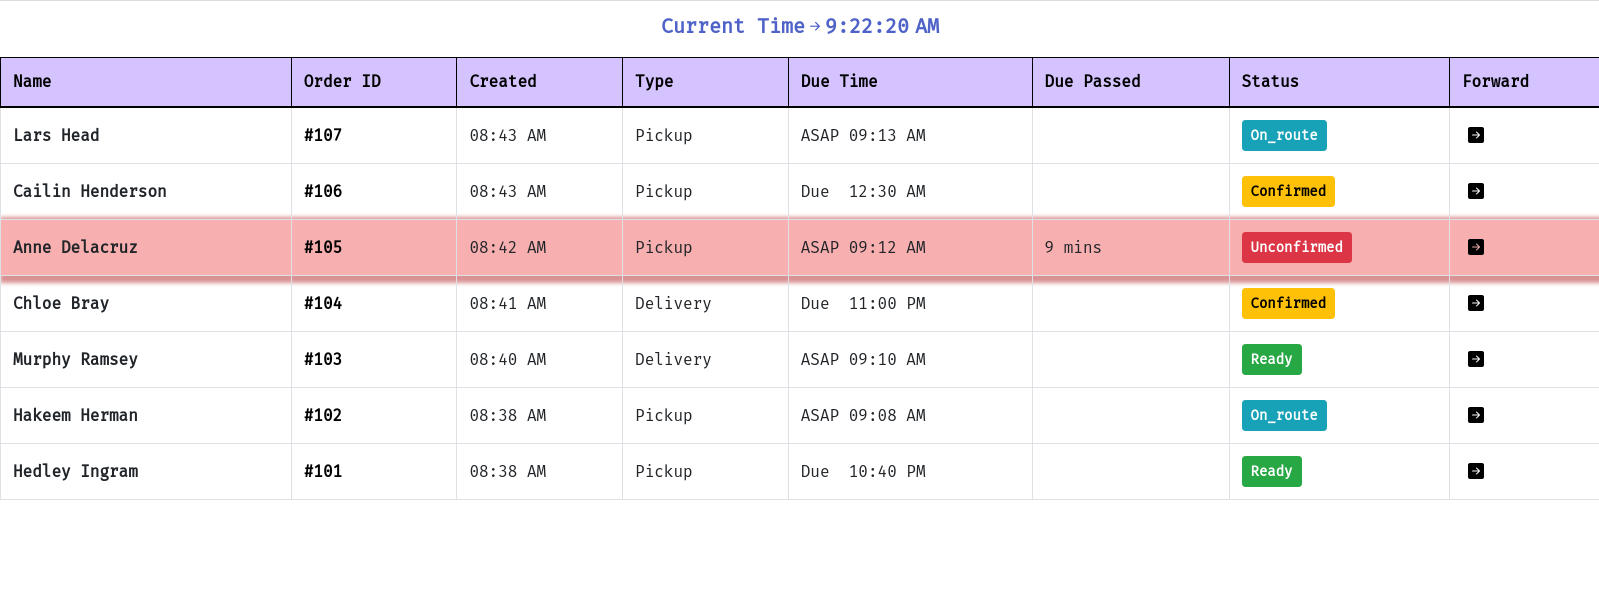1599x599 pixels.
Task: Click On_route badge for Hakeem Herman
Action: pyautogui.click(x=1283, y=415)
